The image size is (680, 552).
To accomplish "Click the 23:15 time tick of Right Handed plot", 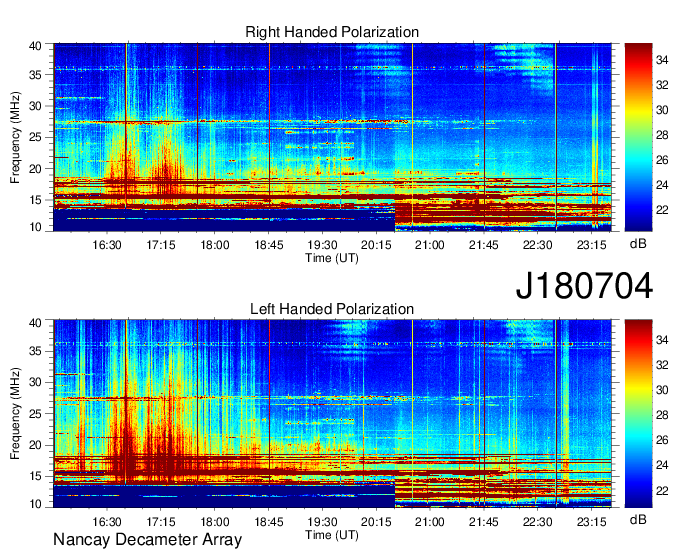I will (x=592, y=245).
